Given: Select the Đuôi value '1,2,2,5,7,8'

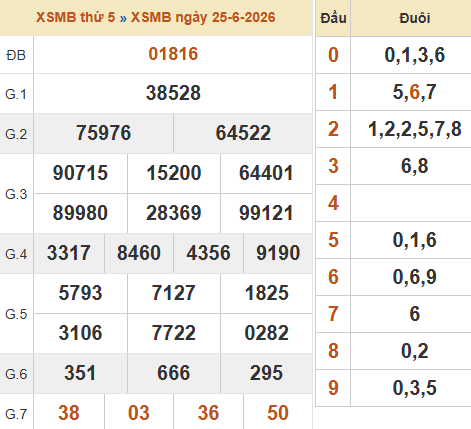Looking at the screenshot, I should coord(415,129).
